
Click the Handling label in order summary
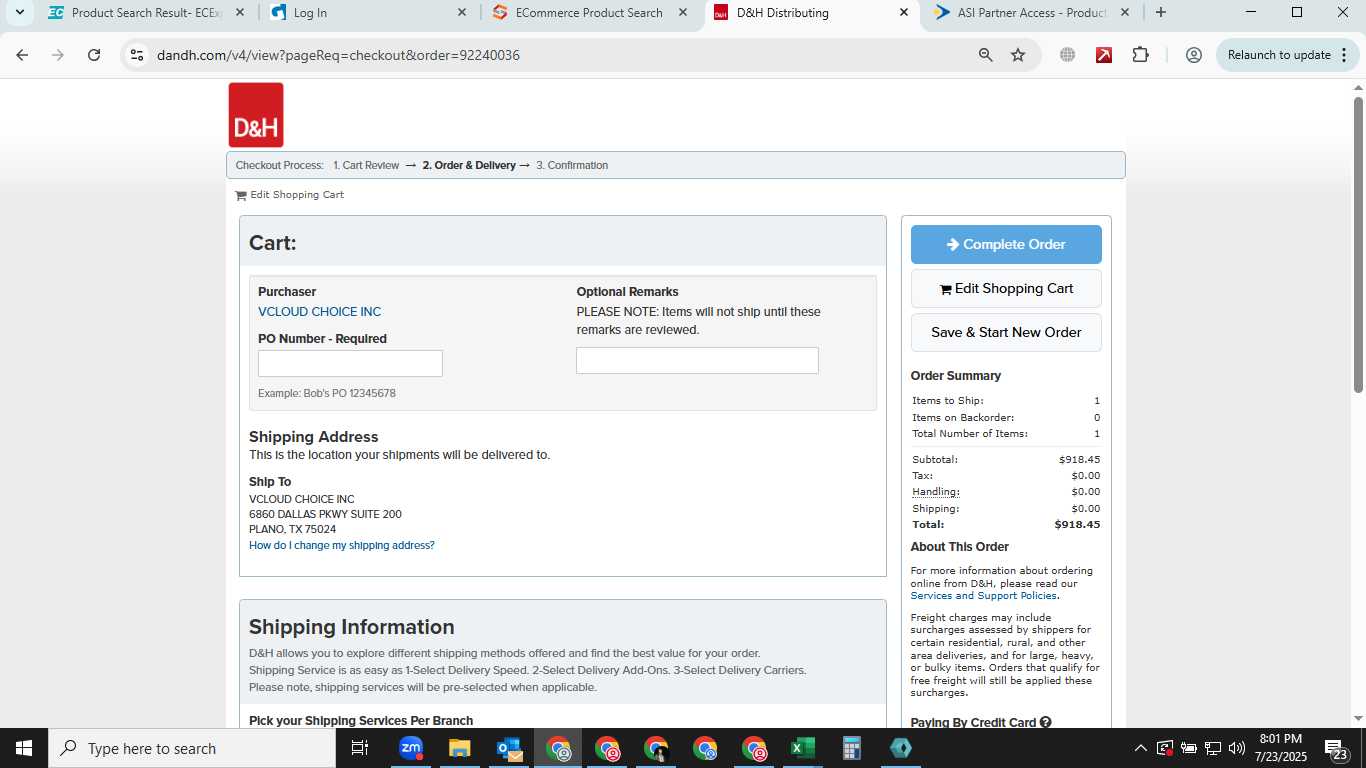click(936, 492)
